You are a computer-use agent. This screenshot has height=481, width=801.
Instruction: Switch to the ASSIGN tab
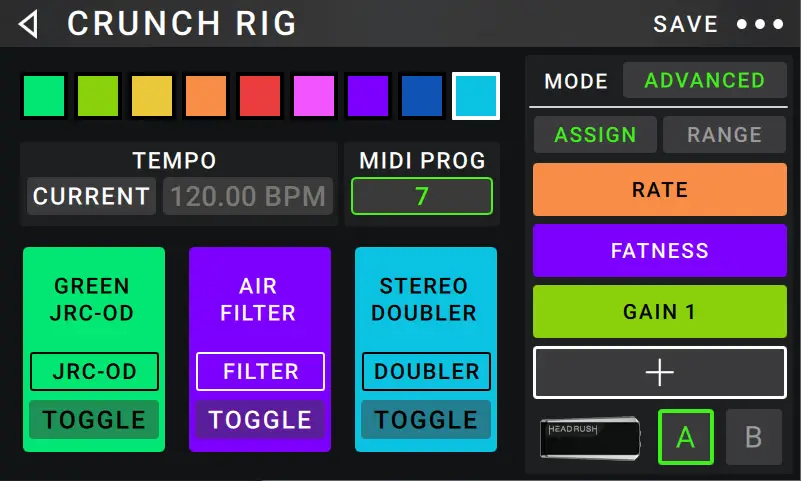(595, 135)
